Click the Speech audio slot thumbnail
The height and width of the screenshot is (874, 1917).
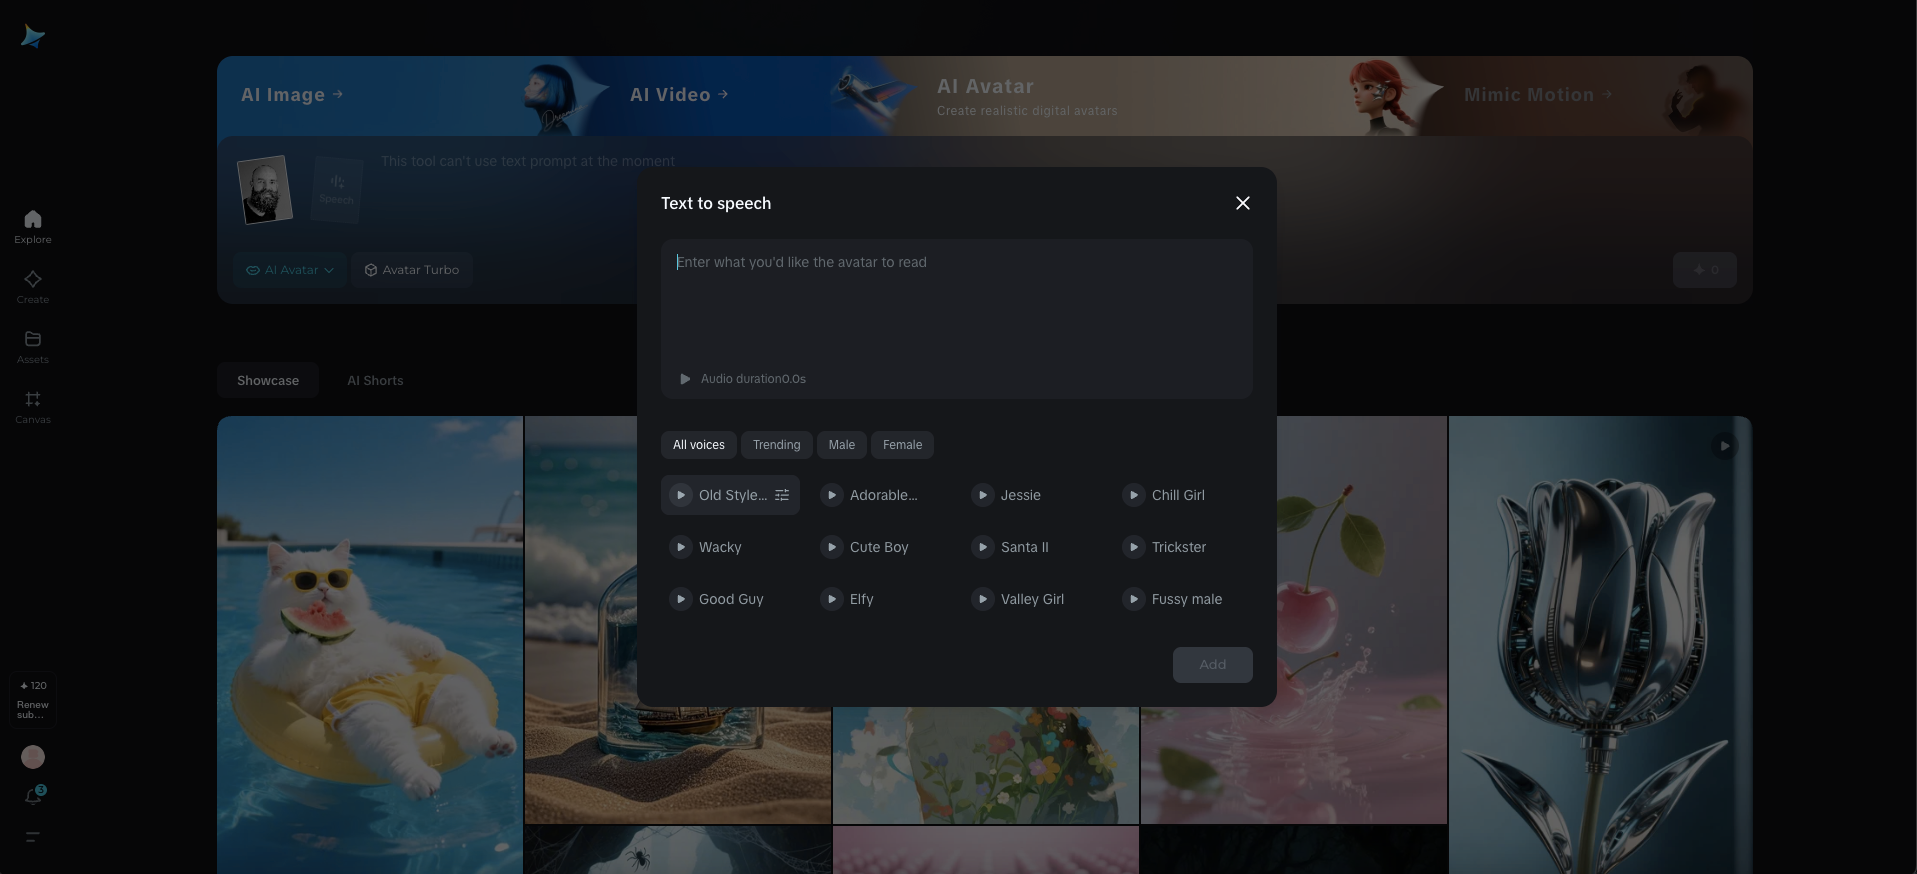(337, 189)
